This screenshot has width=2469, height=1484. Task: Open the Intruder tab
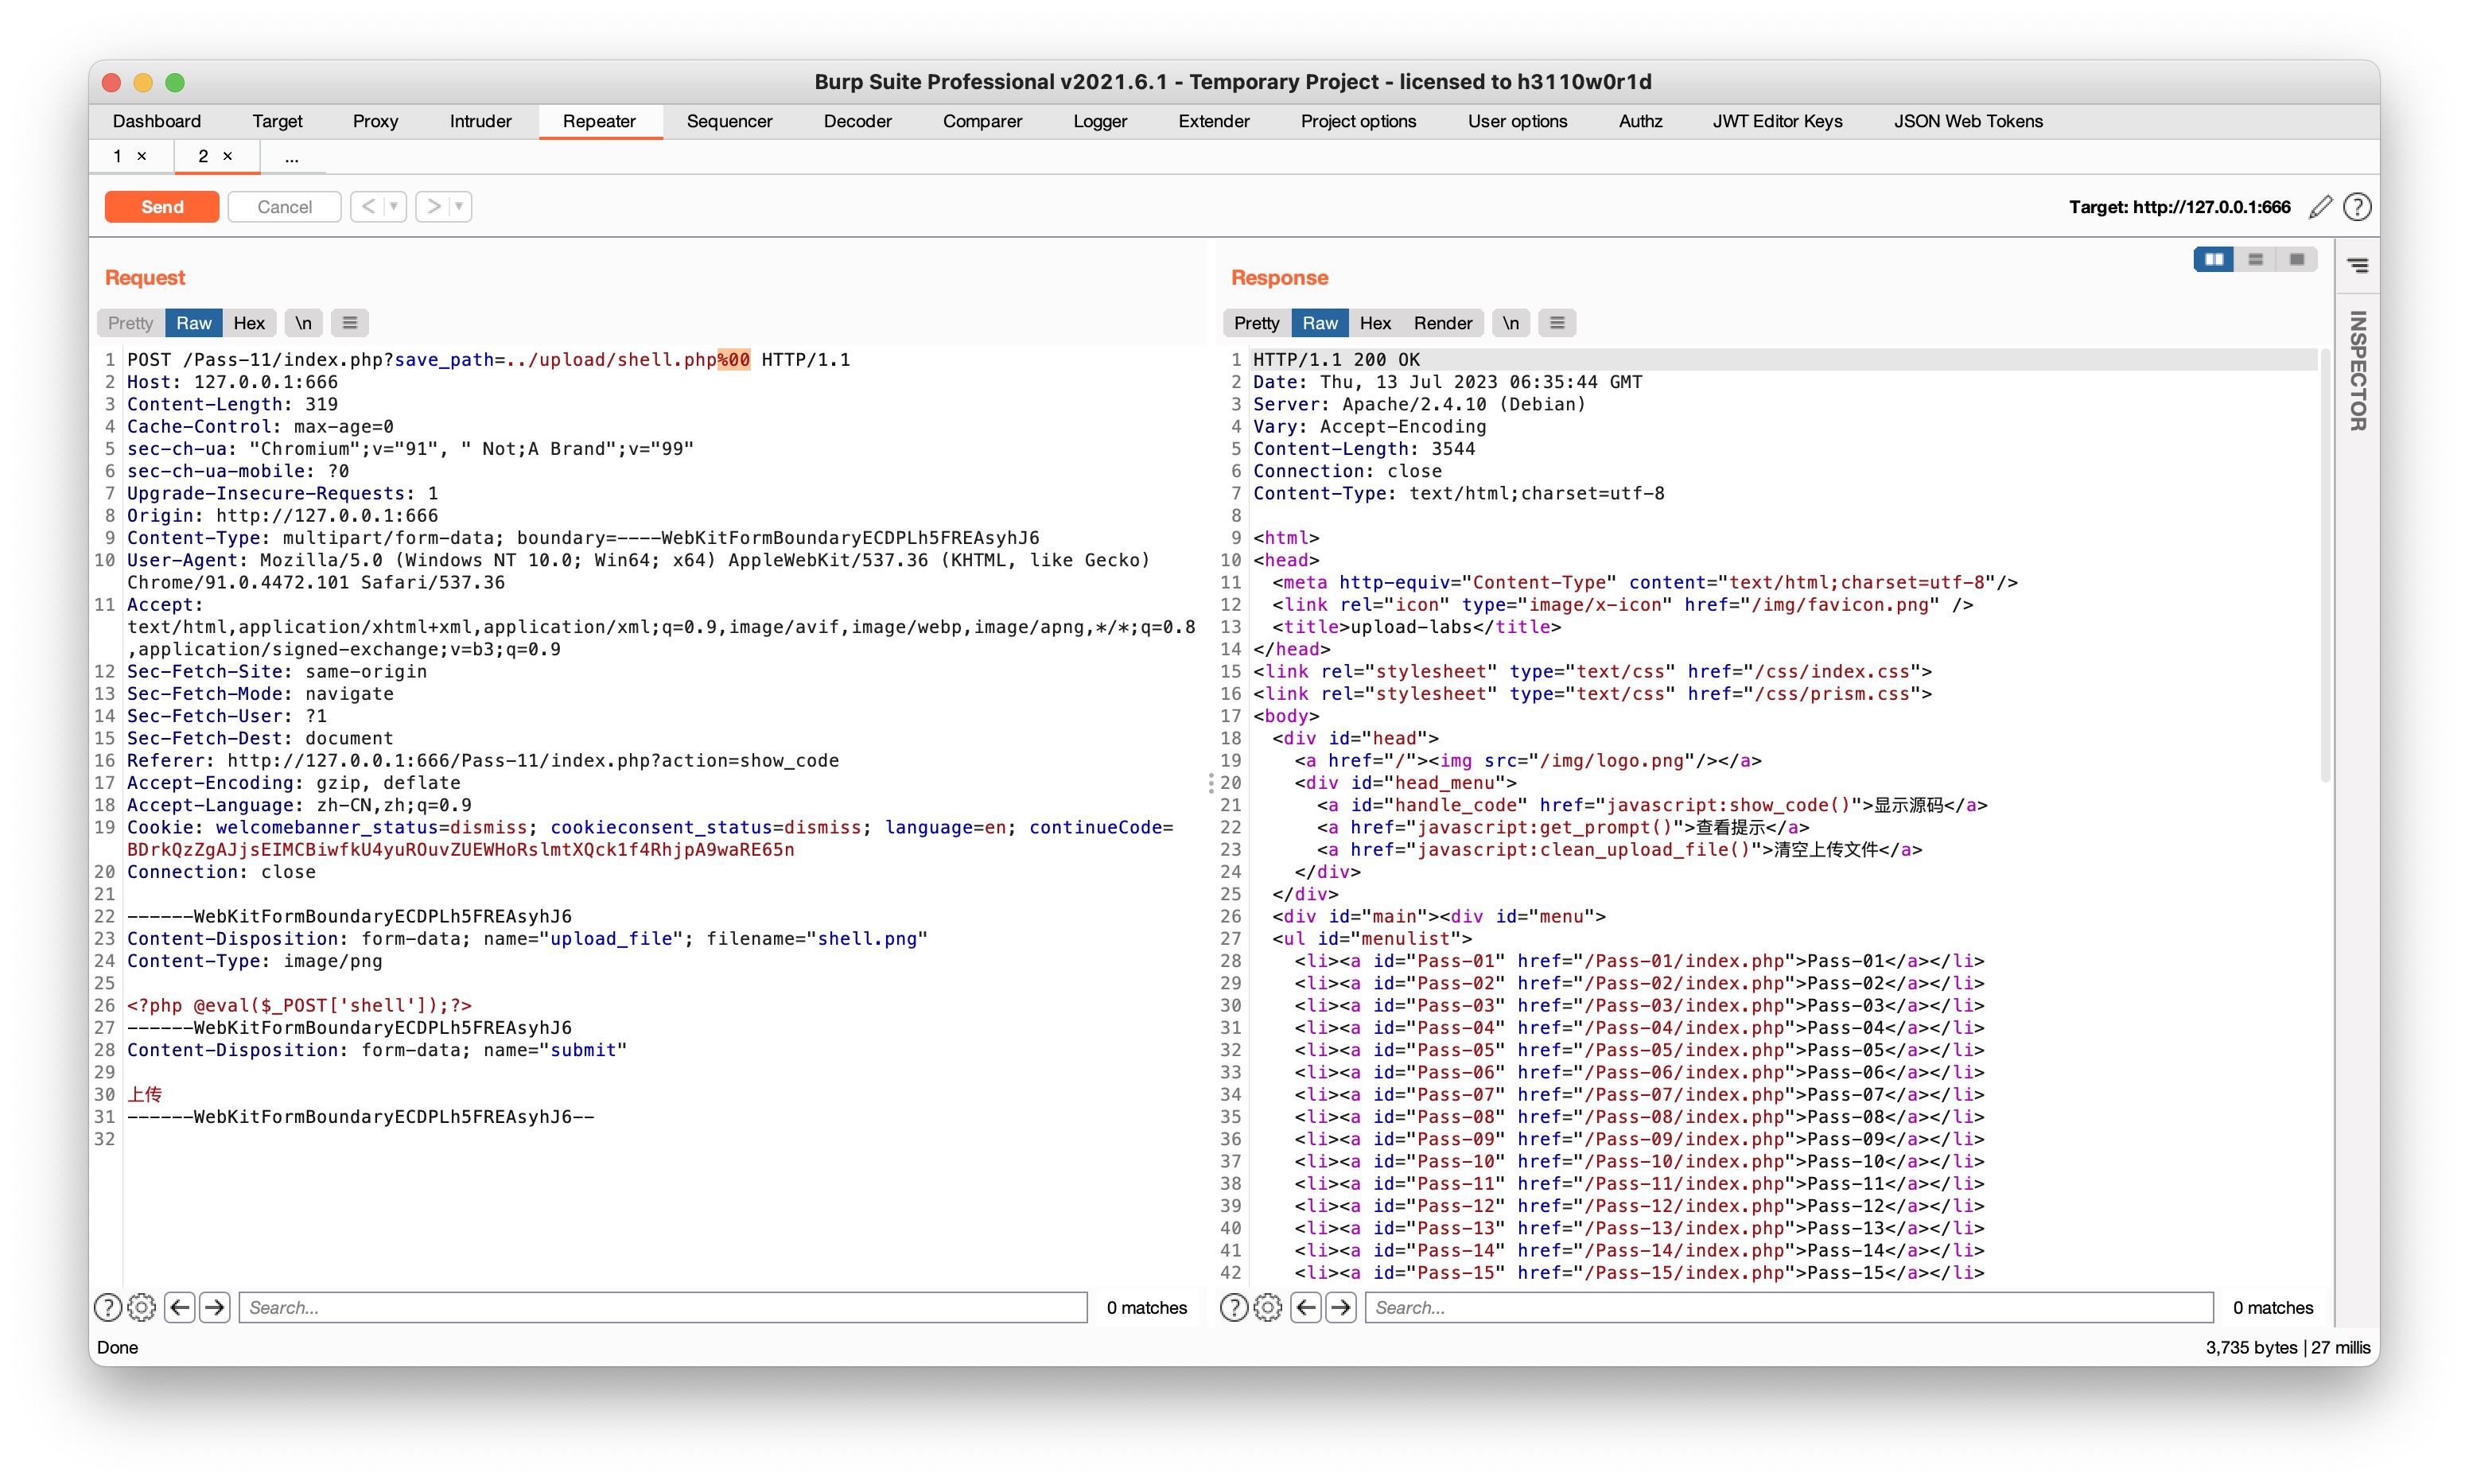(x=480, y=121)
